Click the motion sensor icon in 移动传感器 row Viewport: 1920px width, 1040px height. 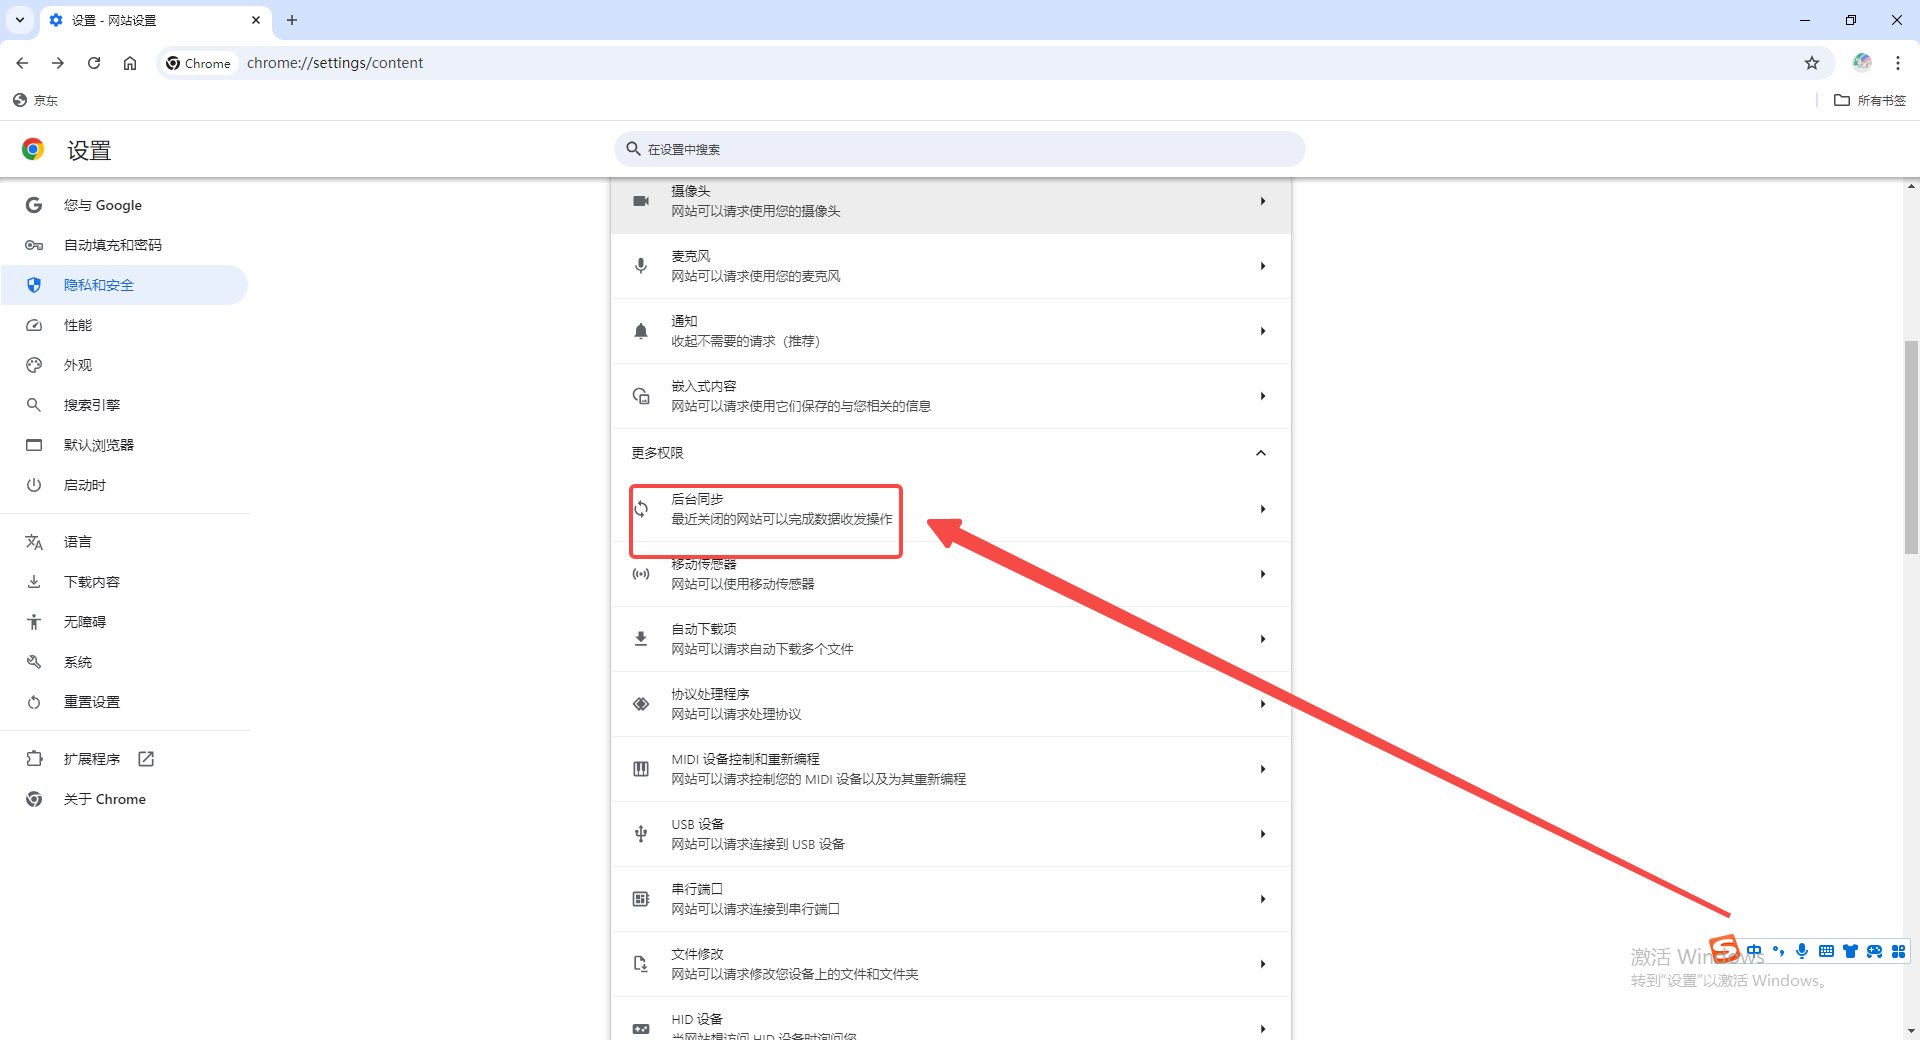[641, 574]
